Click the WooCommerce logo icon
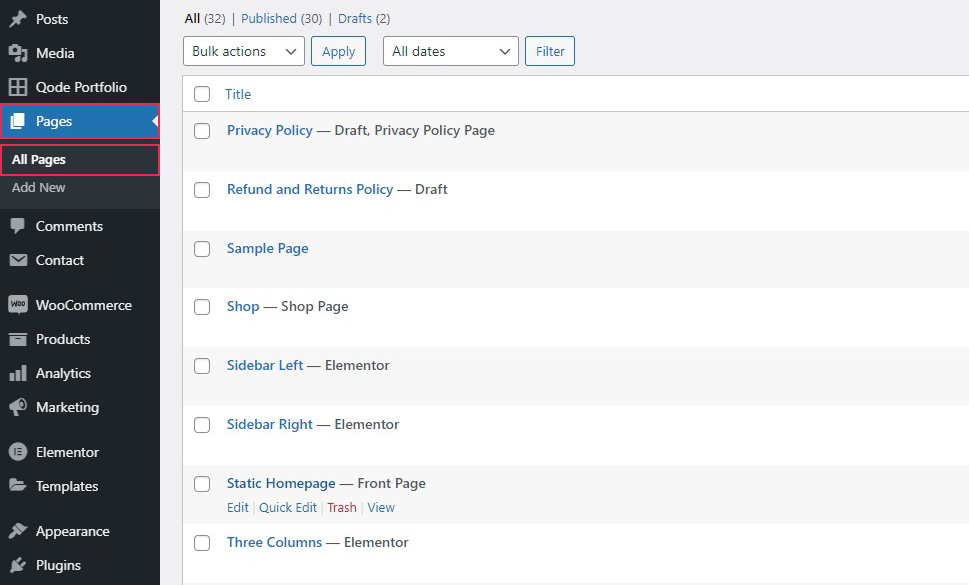Screen dimensions: 969x585 tap(18, 305)
